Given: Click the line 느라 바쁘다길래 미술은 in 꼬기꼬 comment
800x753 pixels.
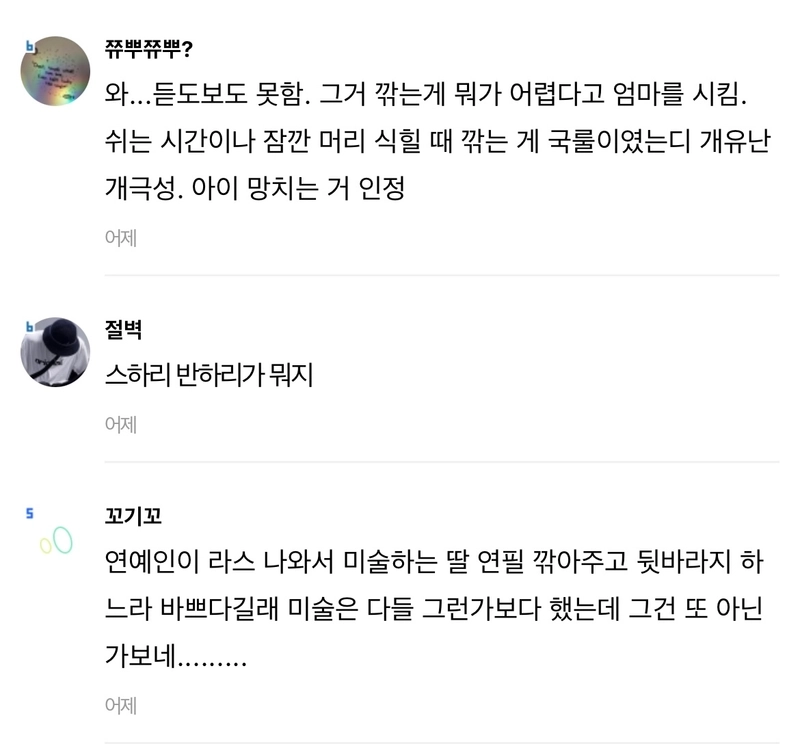Looking at the screenshot, I should (434, 608).
